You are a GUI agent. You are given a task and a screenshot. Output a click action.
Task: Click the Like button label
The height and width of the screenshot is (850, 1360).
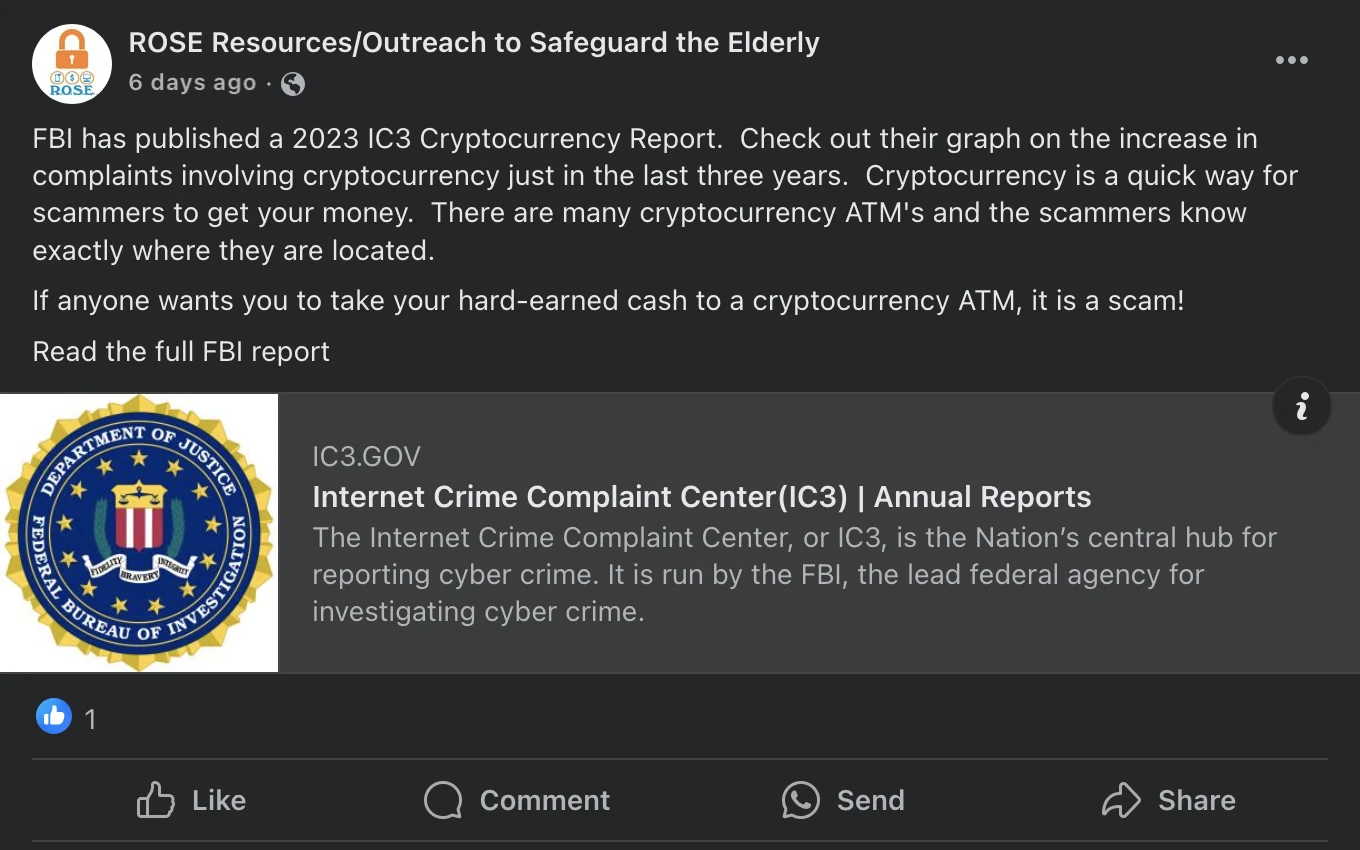point(219,800)
